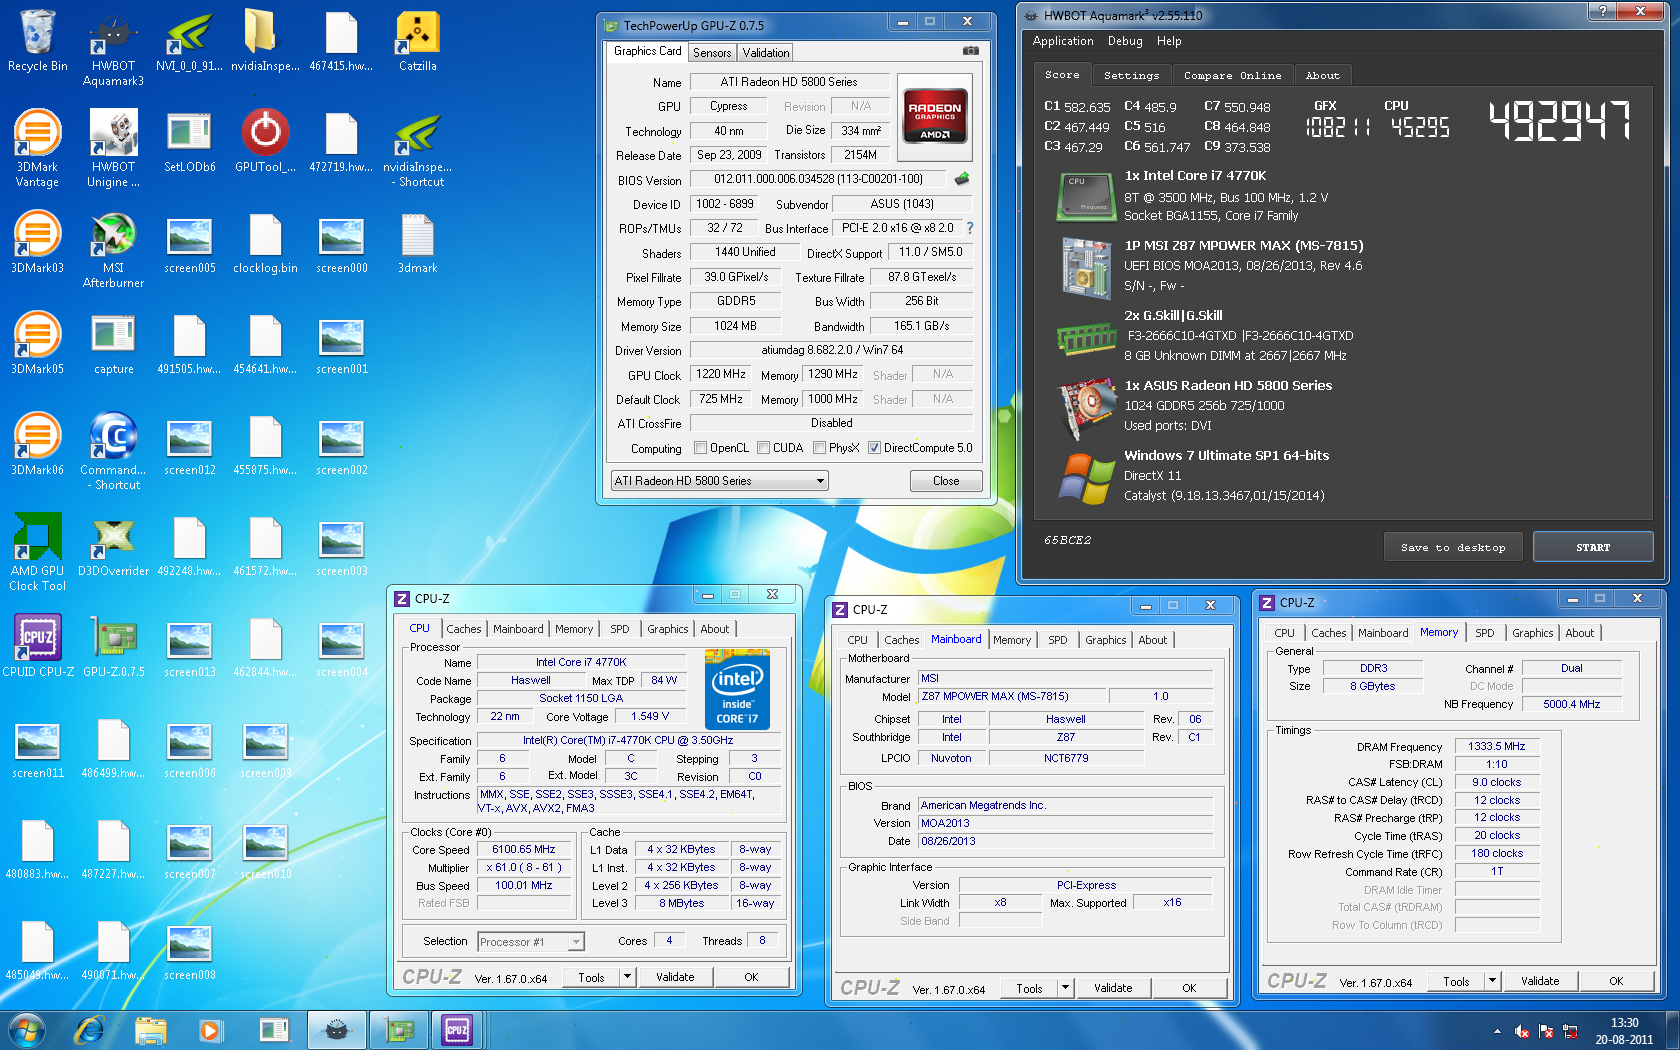Click Radeon Graphics logo in GPU-Z
The image size is (1680, 1050).
935,118
